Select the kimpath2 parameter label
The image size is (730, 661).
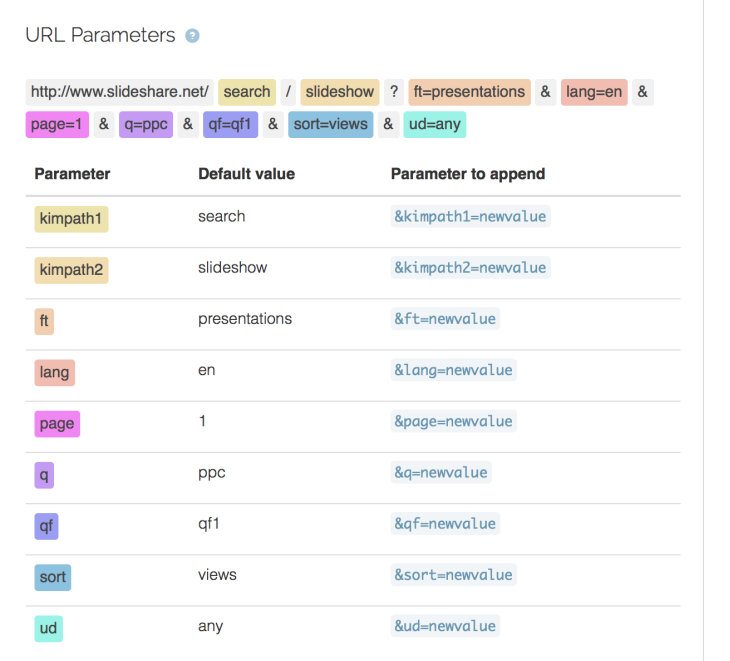tap(71, 270)
